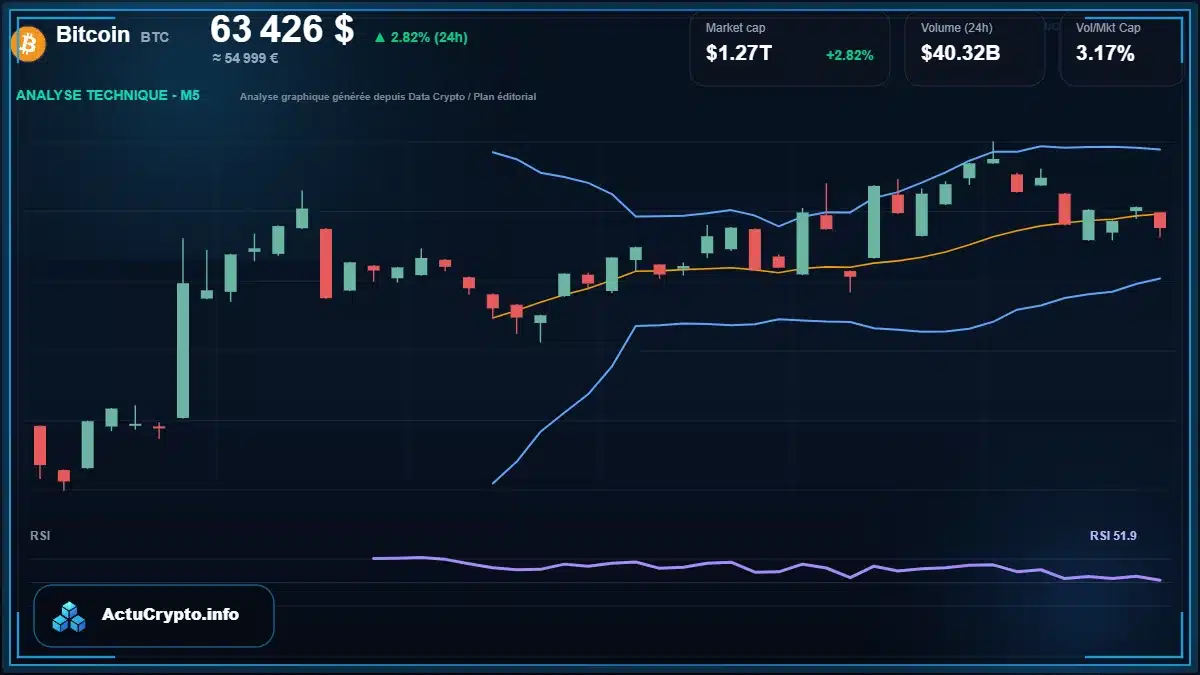Image resolution: width=1200 pixels, height=675 pixels.
Task: Click the RSI label on the left
Action: coord(40,536)
